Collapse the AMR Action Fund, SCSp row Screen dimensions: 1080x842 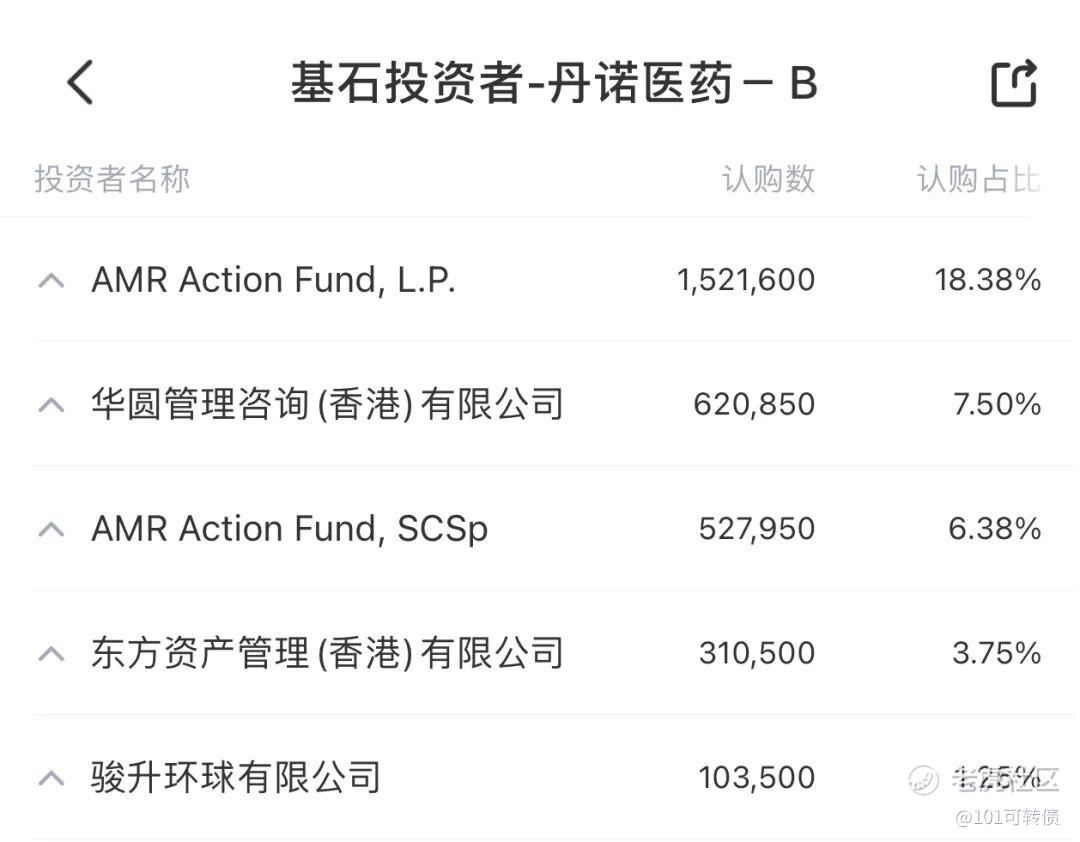(x=51, y=530)
